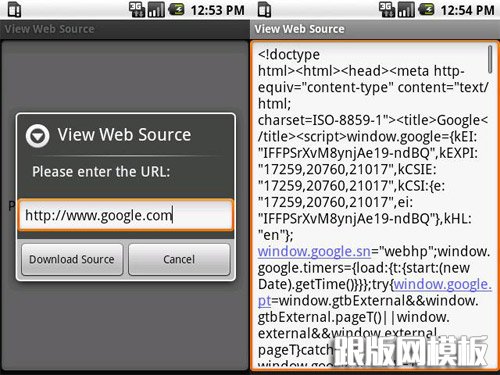Screen dimensions: 500x375
Task: Click the "<!doctype" line in source
Action: point(289,55)
